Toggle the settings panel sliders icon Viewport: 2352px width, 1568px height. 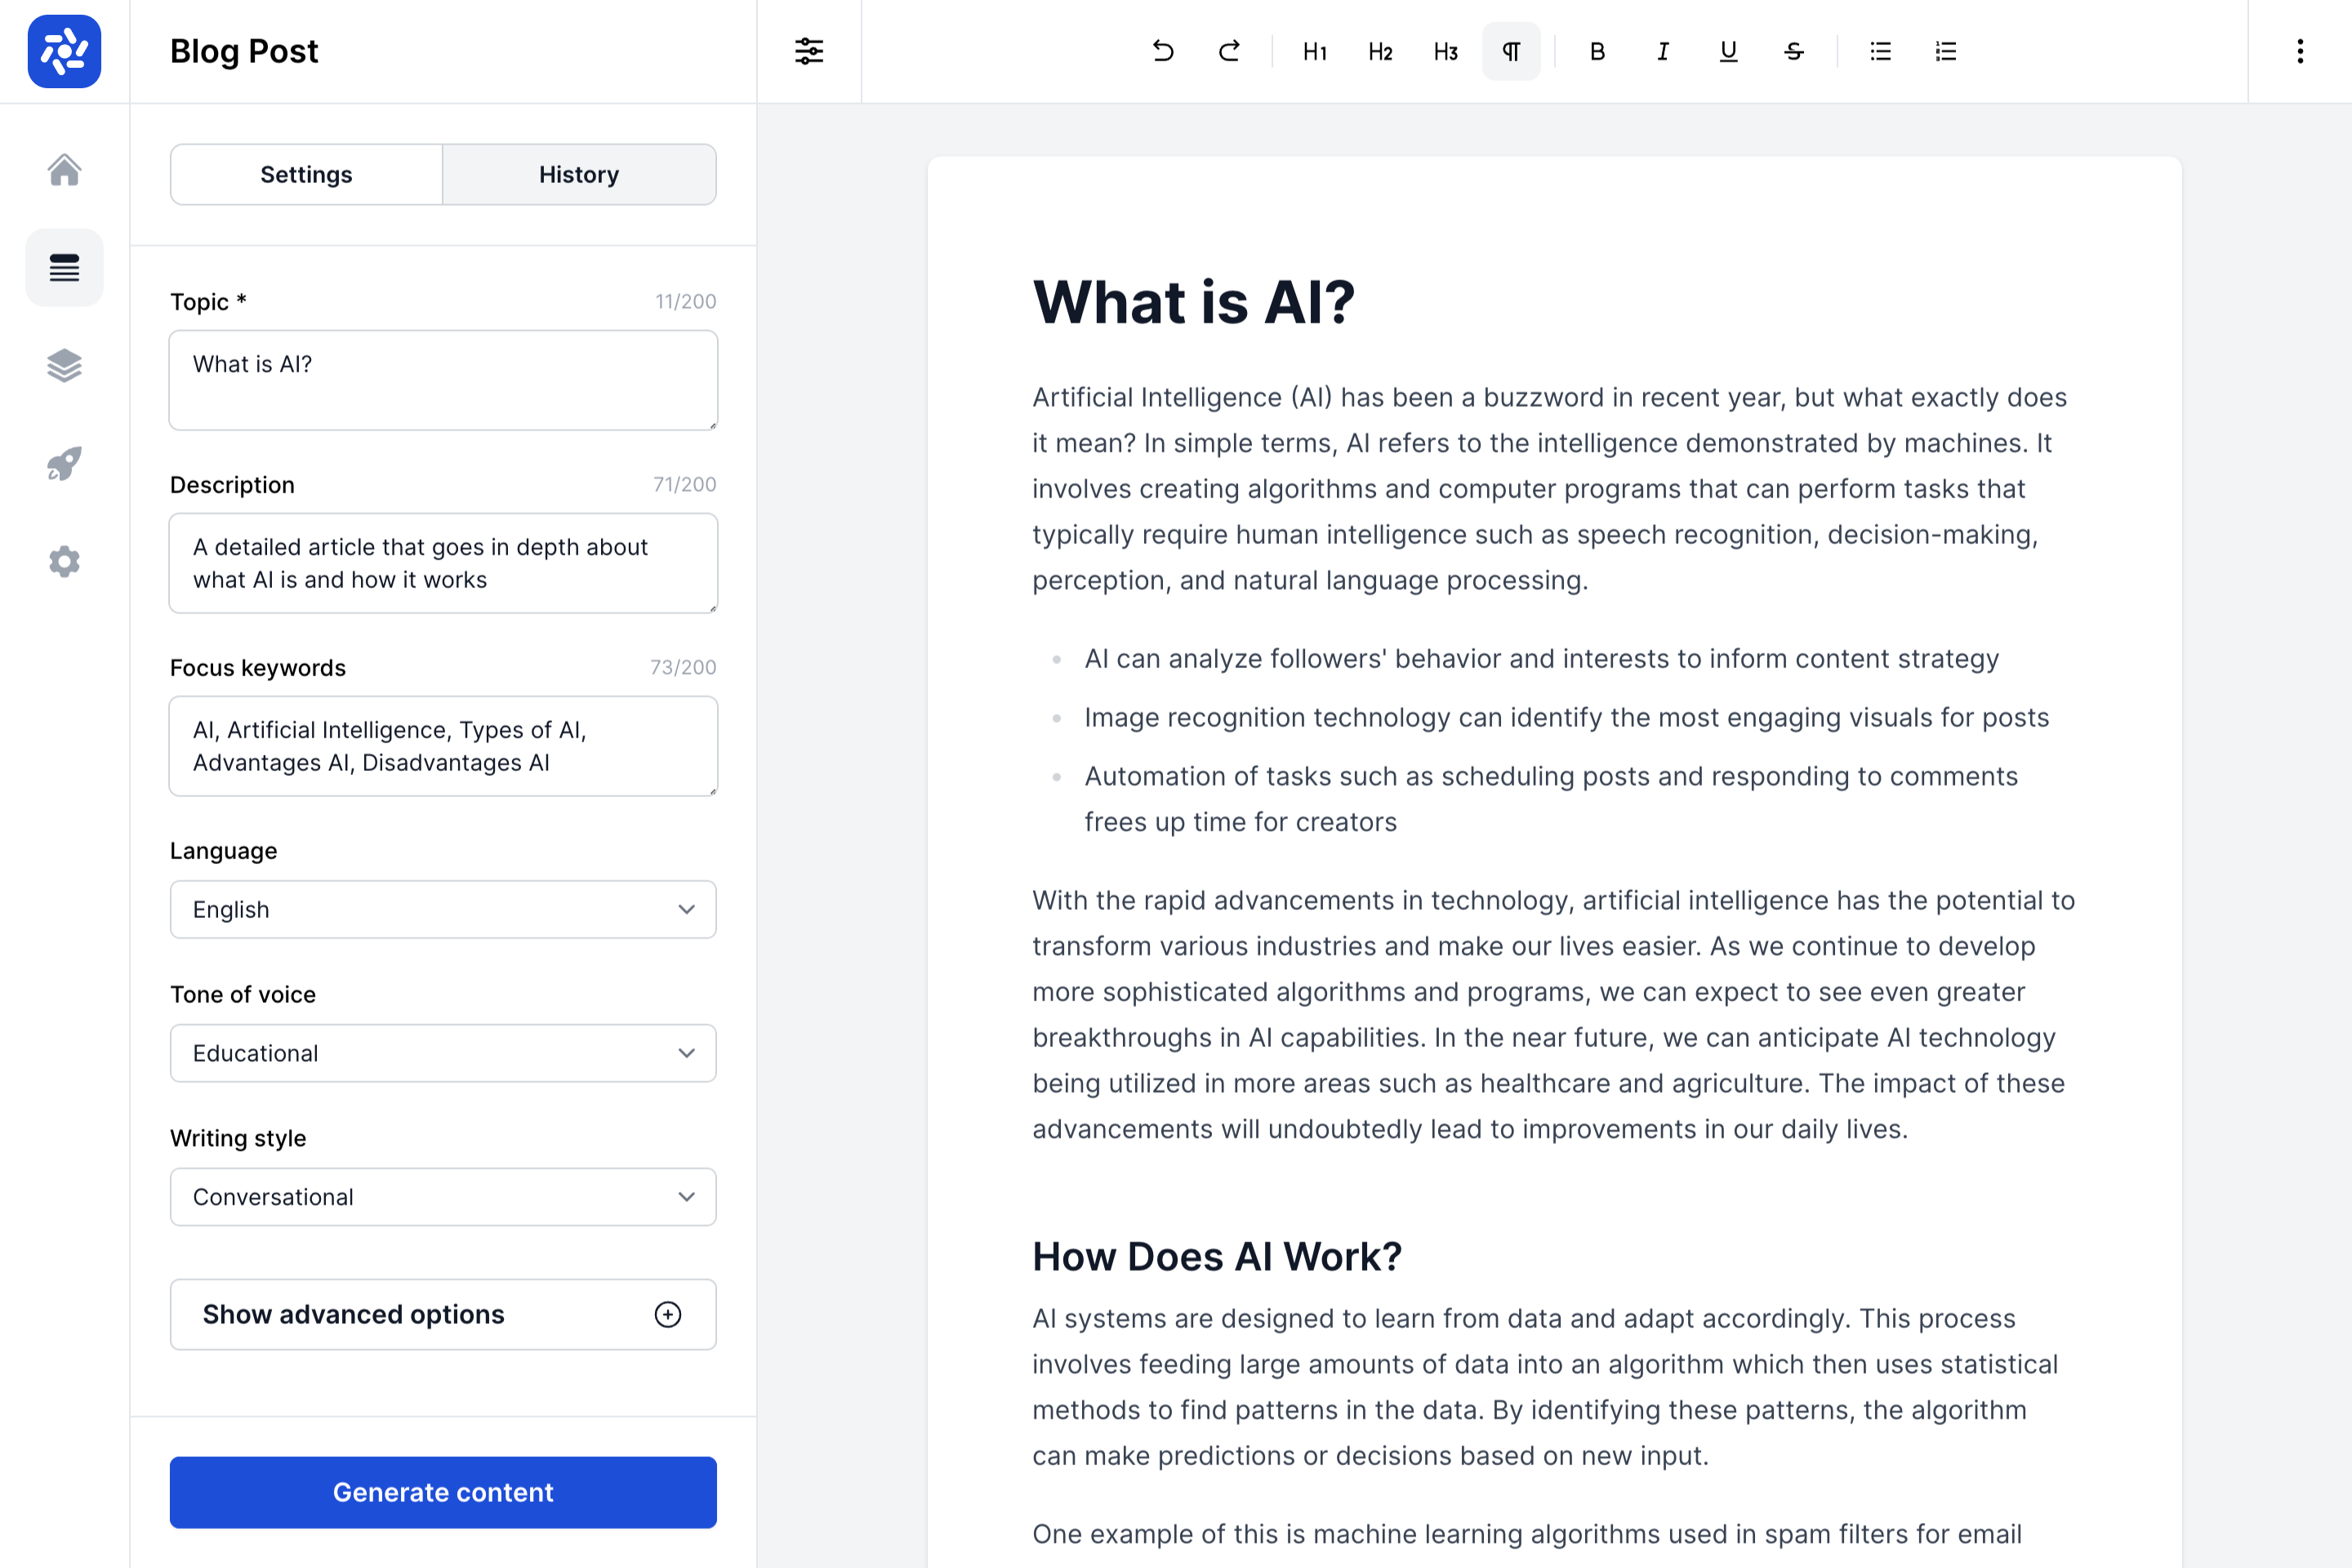(x=809, y=51)
